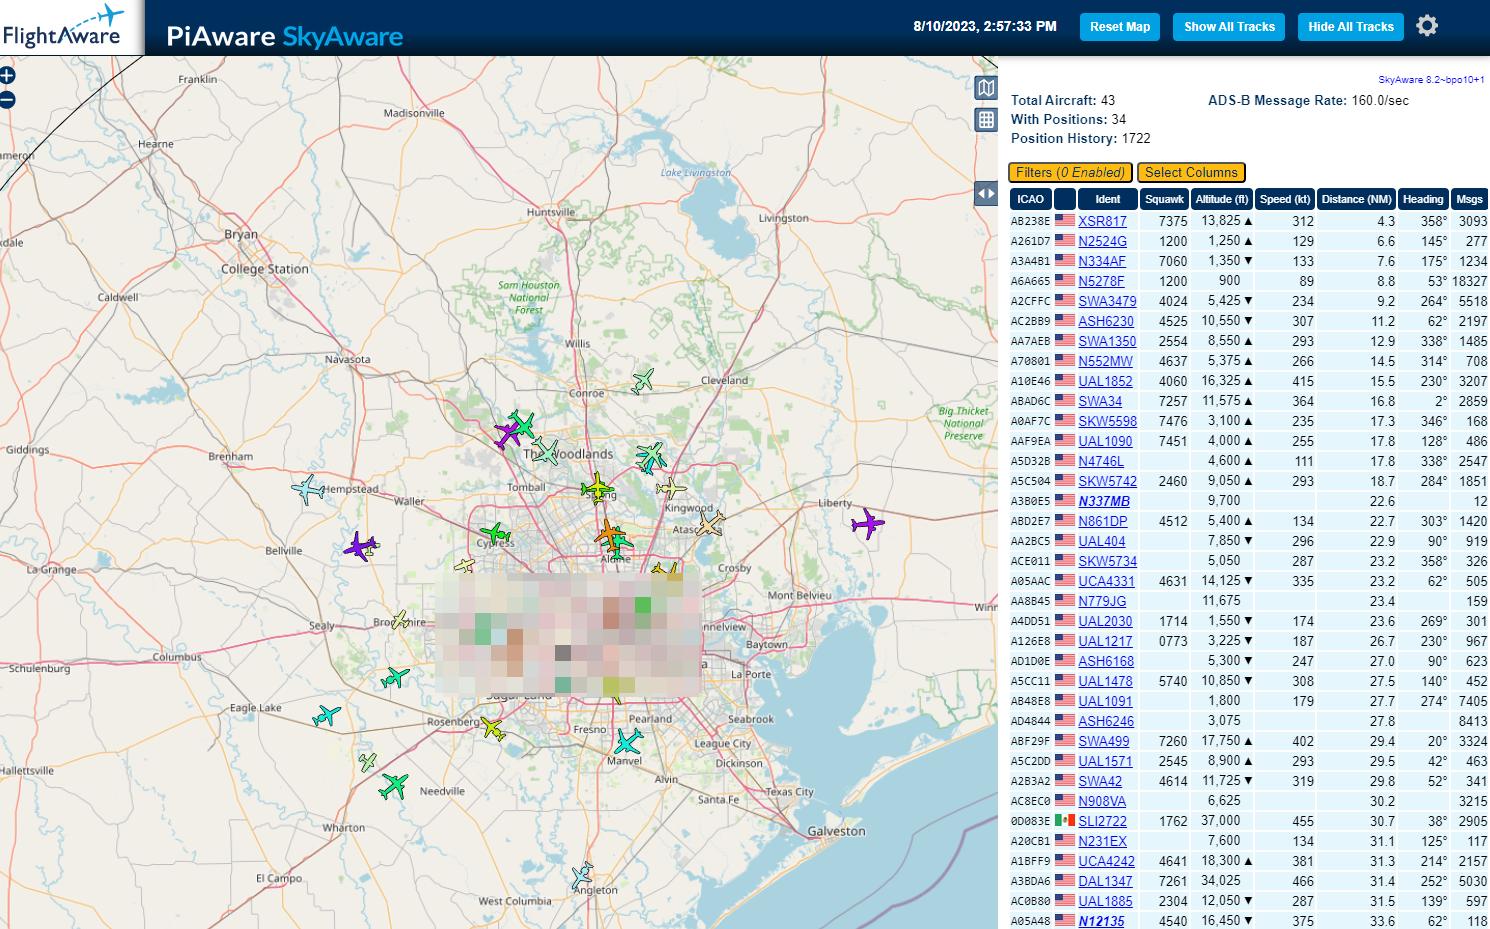Select cyan aircraft icon near Eagle Lake

coord(326,716)
